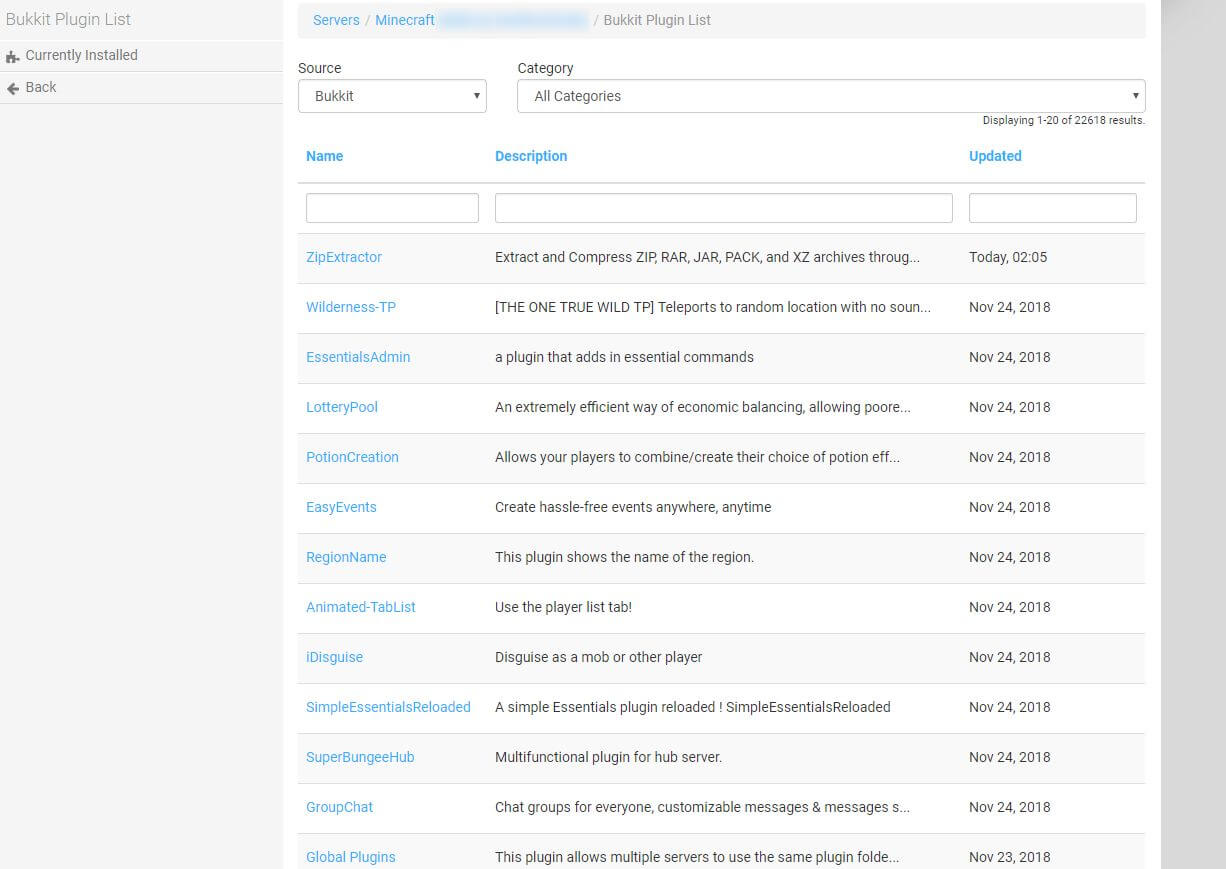Click the Updated filter input field
Screen dimensions: 1226x869
click(x=1052, y=208)
